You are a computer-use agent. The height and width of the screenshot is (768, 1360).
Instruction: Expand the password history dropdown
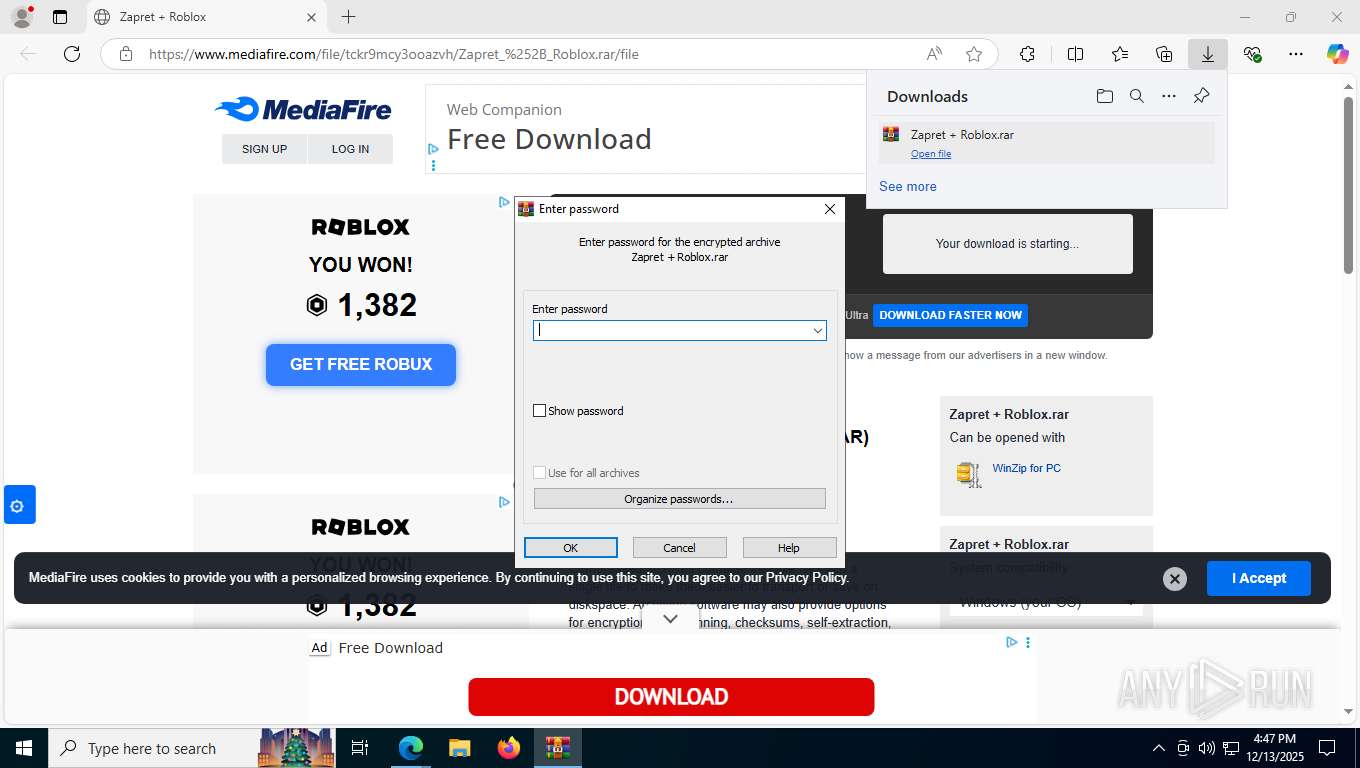click(817, 330)
